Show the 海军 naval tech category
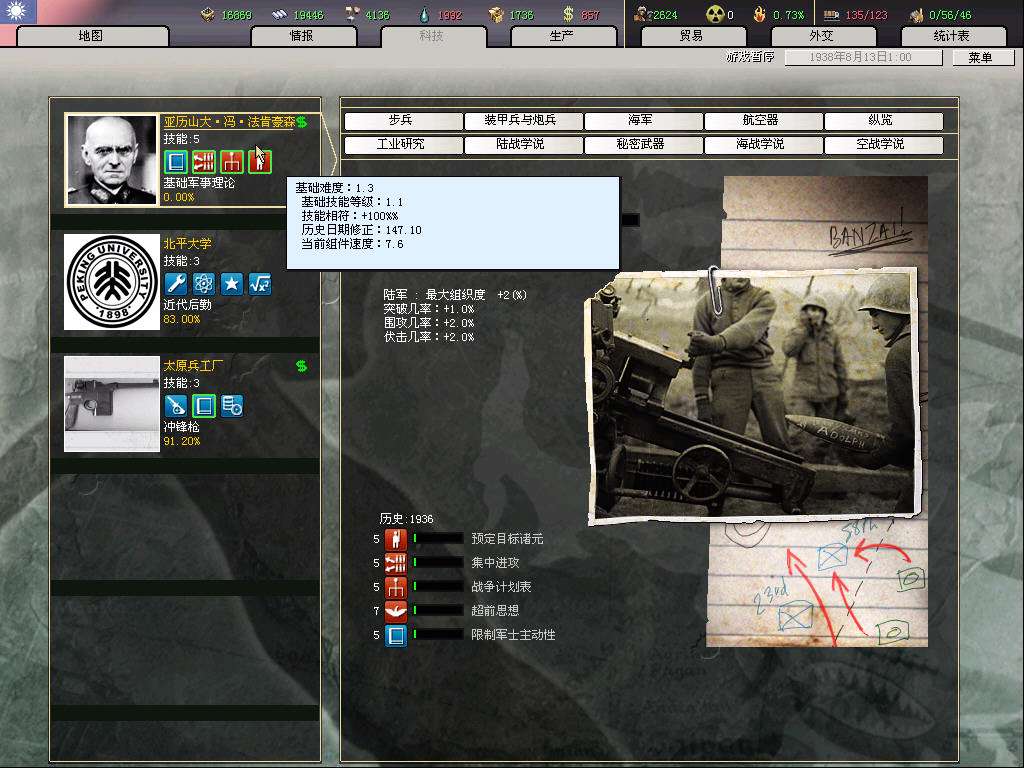1024x768 pixels. 643,121
